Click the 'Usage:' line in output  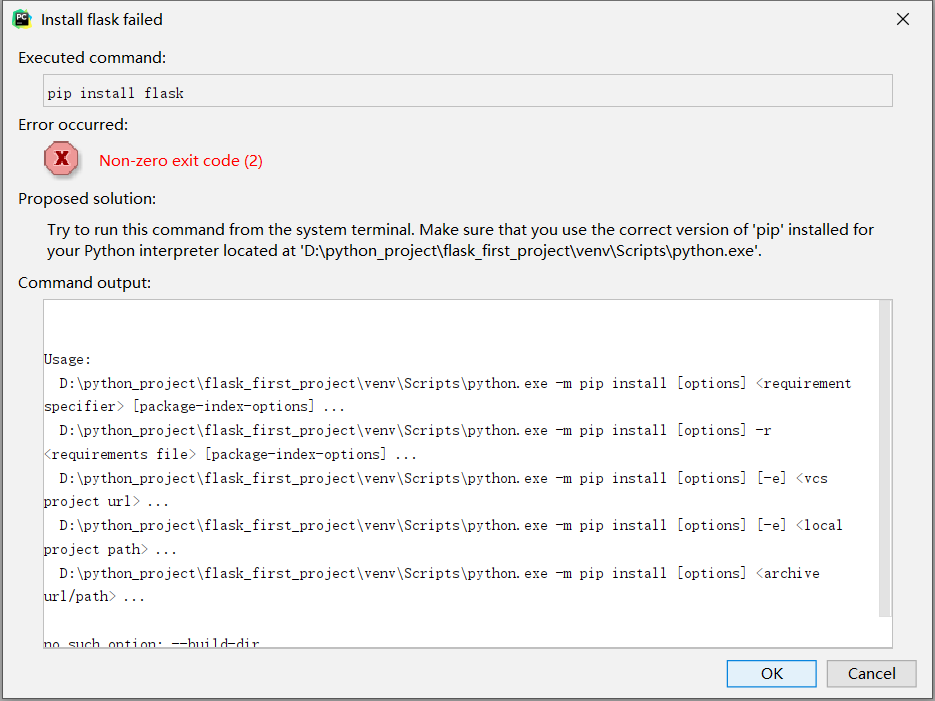67,359
